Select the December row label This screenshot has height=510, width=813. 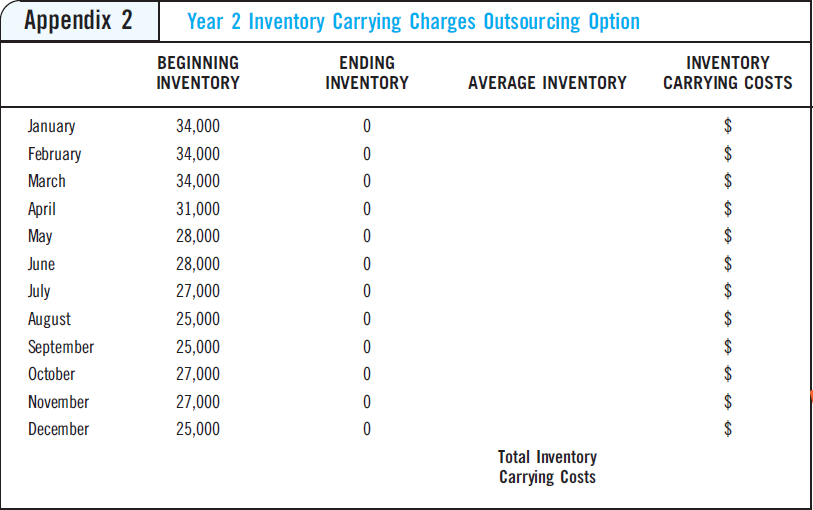pyautogui.click(x=58, y=429)
